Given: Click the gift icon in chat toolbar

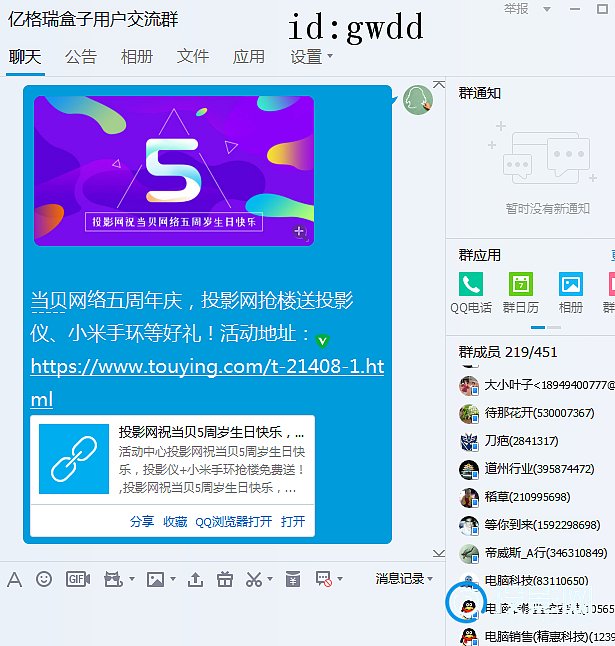Looking at the screenshot, I should click(x=225, y=579).
